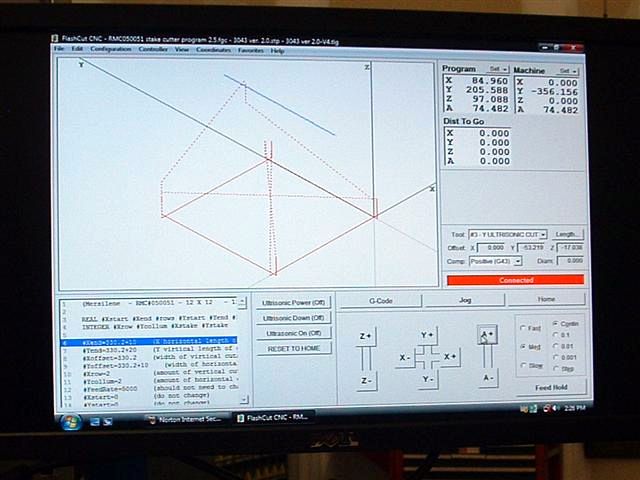Open the Controller menu
The width and height of the screenshot is (640, 480).
pyautogui.click(x=153, y=49)
